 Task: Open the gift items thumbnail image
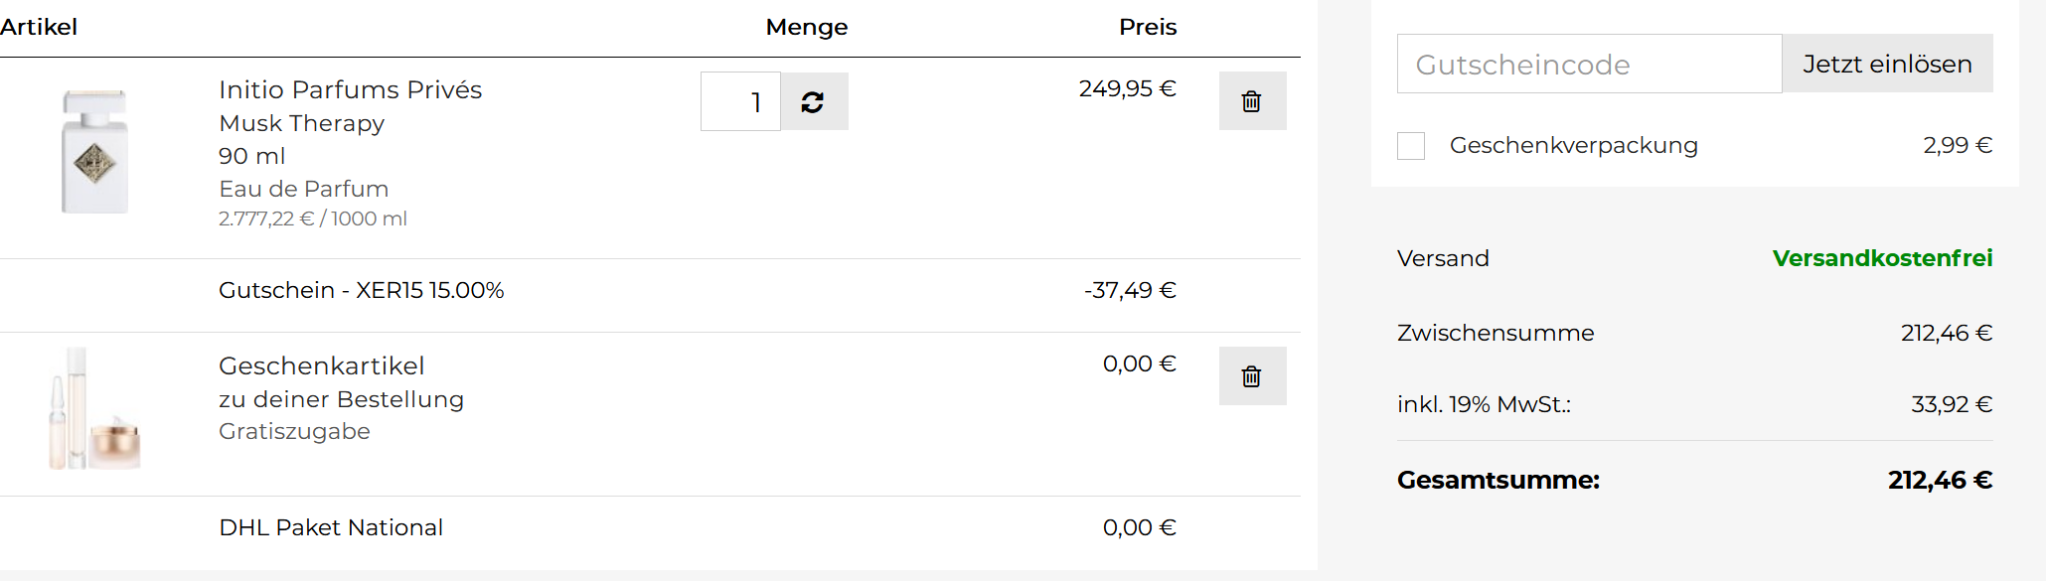click(x=95, y=410)
